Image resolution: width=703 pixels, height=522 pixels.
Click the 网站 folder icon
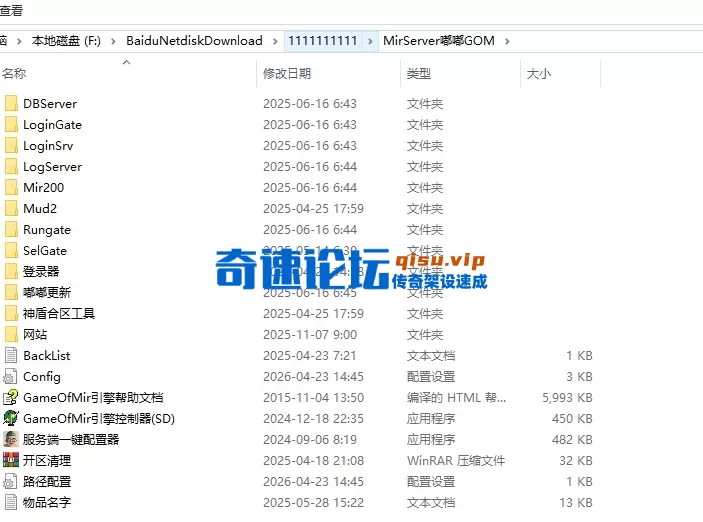[11, 335]
